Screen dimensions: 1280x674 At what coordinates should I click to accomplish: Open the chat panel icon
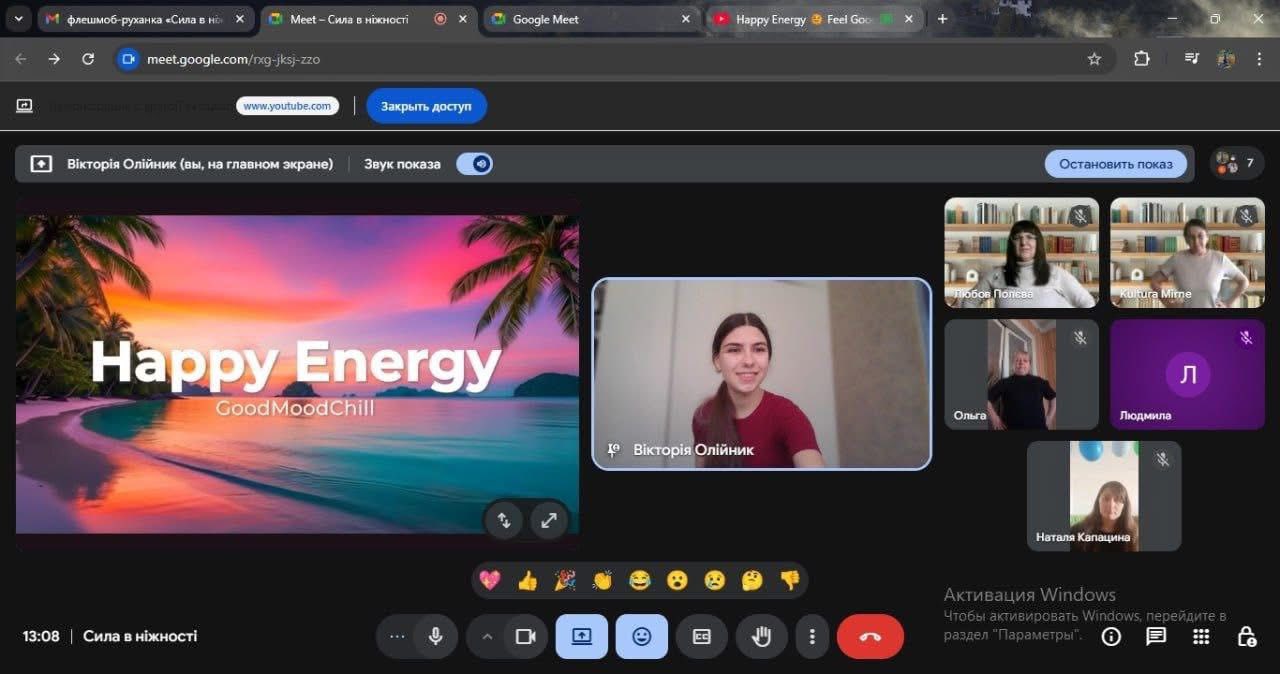pyautogui.click(x=1156, y=637)
